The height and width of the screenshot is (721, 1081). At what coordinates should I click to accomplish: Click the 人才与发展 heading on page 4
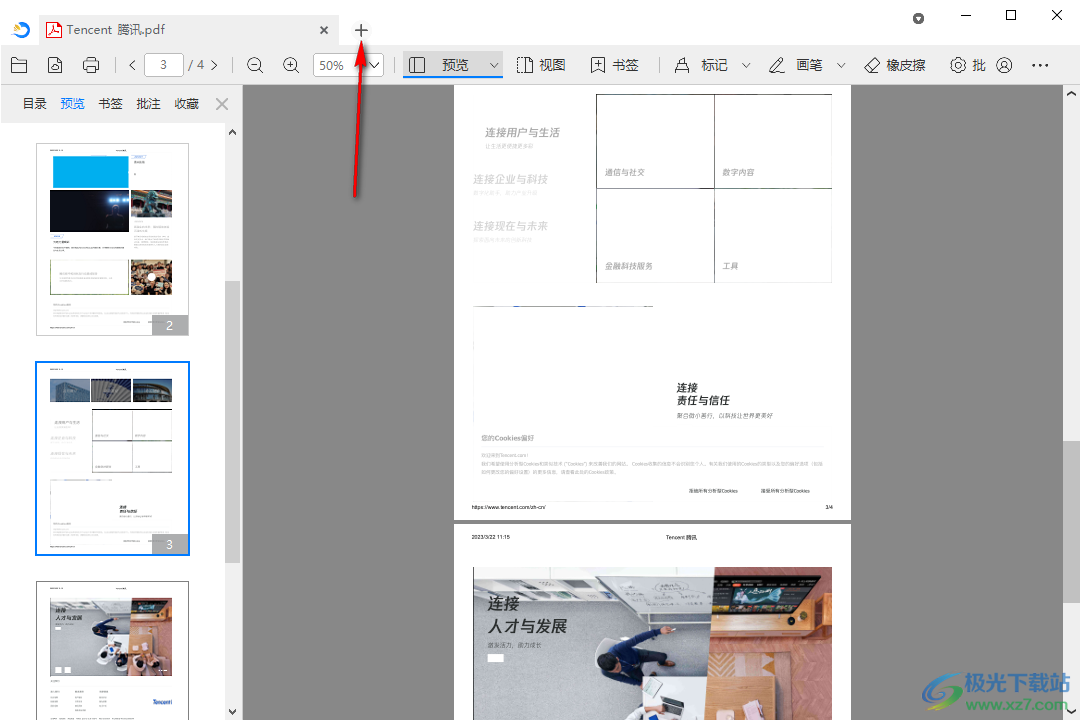(x=527, y=626)
